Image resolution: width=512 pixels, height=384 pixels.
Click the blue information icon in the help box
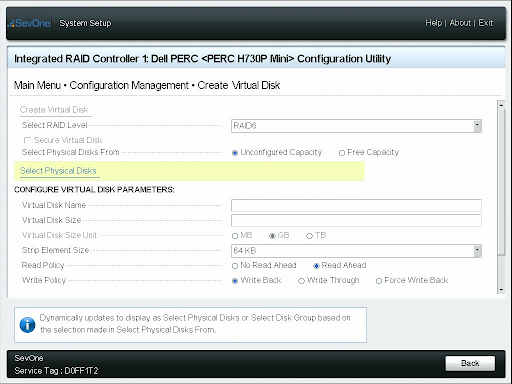click(x=27, y=325)
